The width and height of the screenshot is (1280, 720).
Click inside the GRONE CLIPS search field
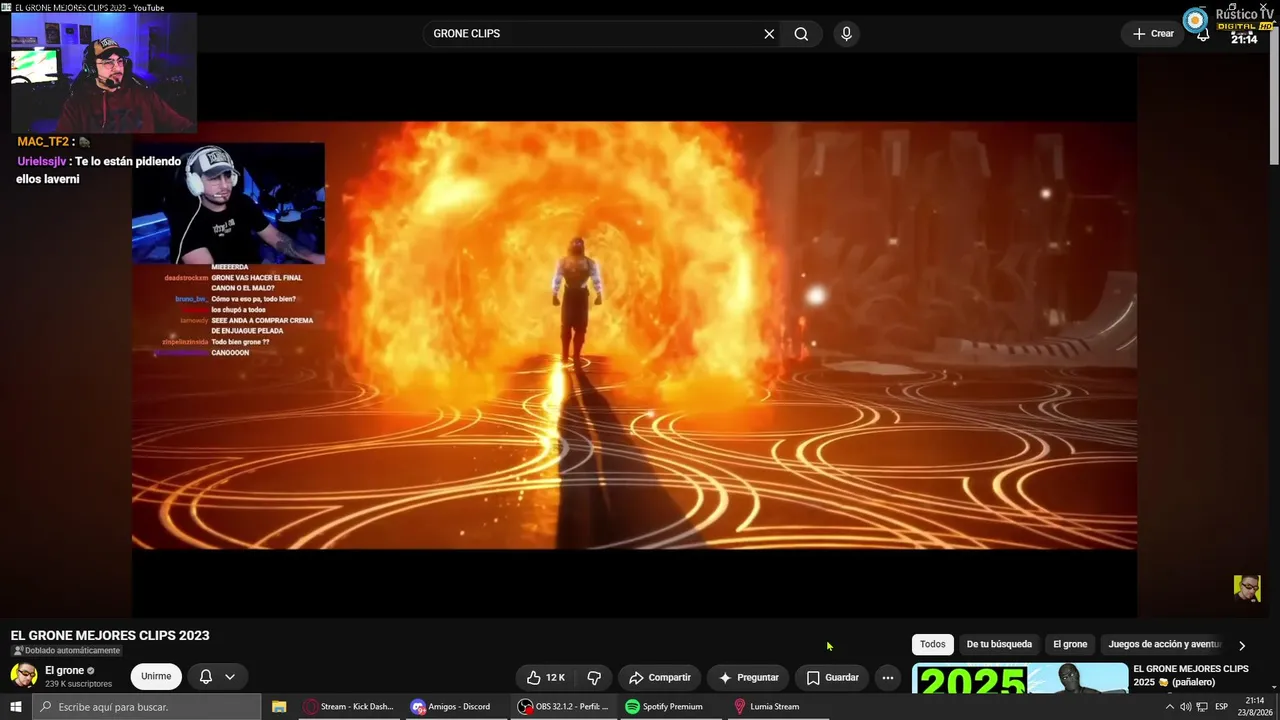pyautogui.click(x=594, y=34)
